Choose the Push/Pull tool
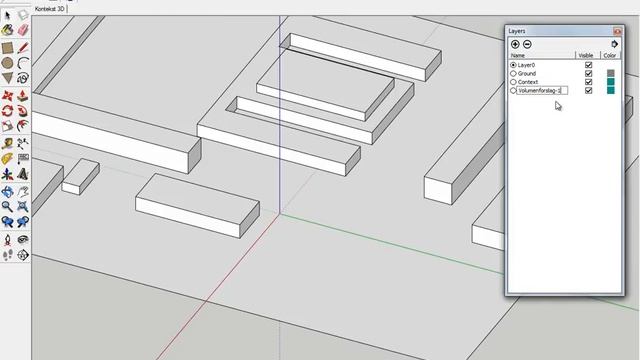Screen dimensions: 640x360 click(x=23, y=96)
